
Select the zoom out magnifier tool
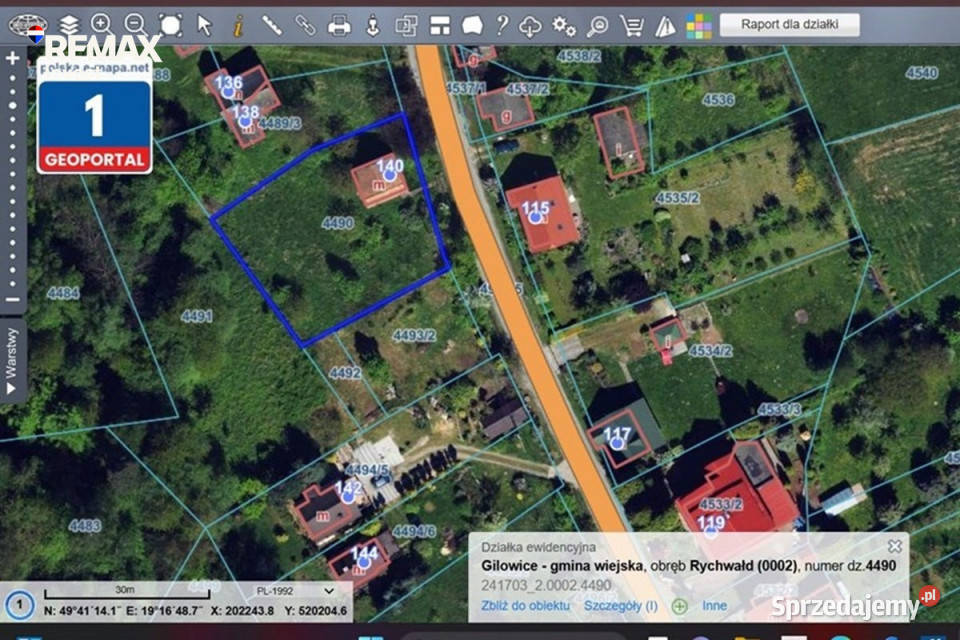135,25
